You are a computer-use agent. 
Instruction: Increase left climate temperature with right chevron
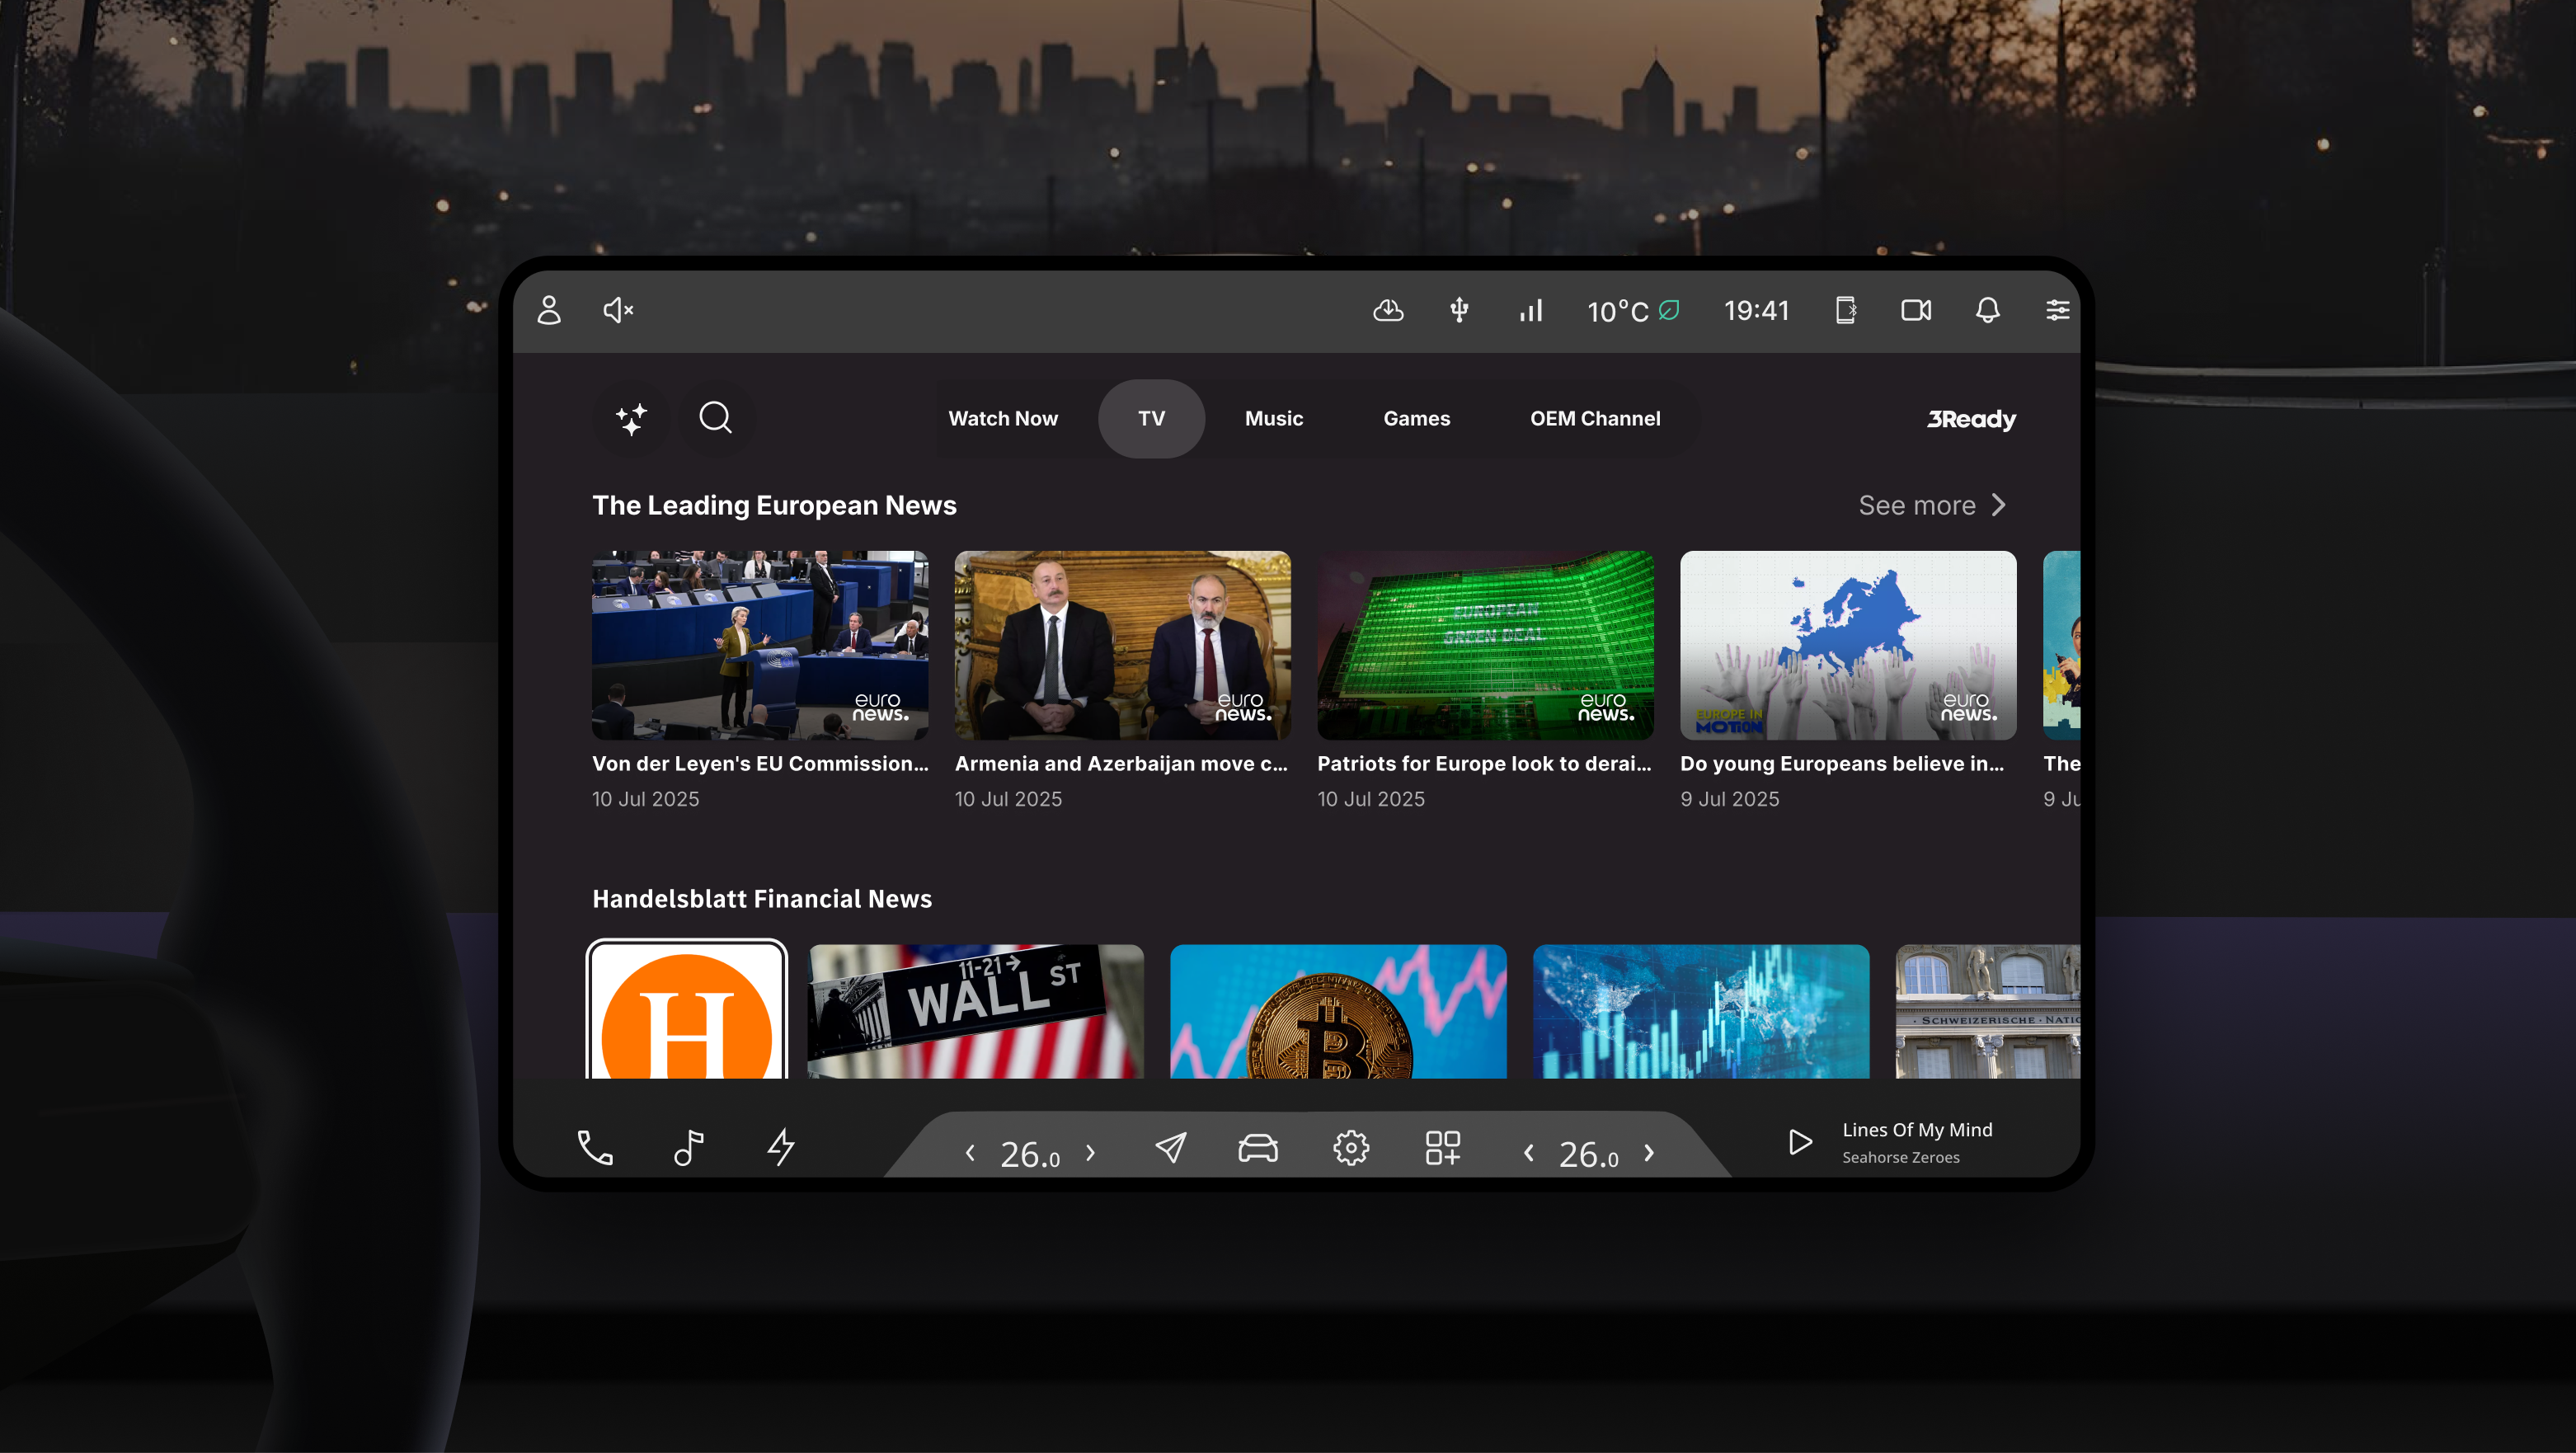coord(1090,1153)
